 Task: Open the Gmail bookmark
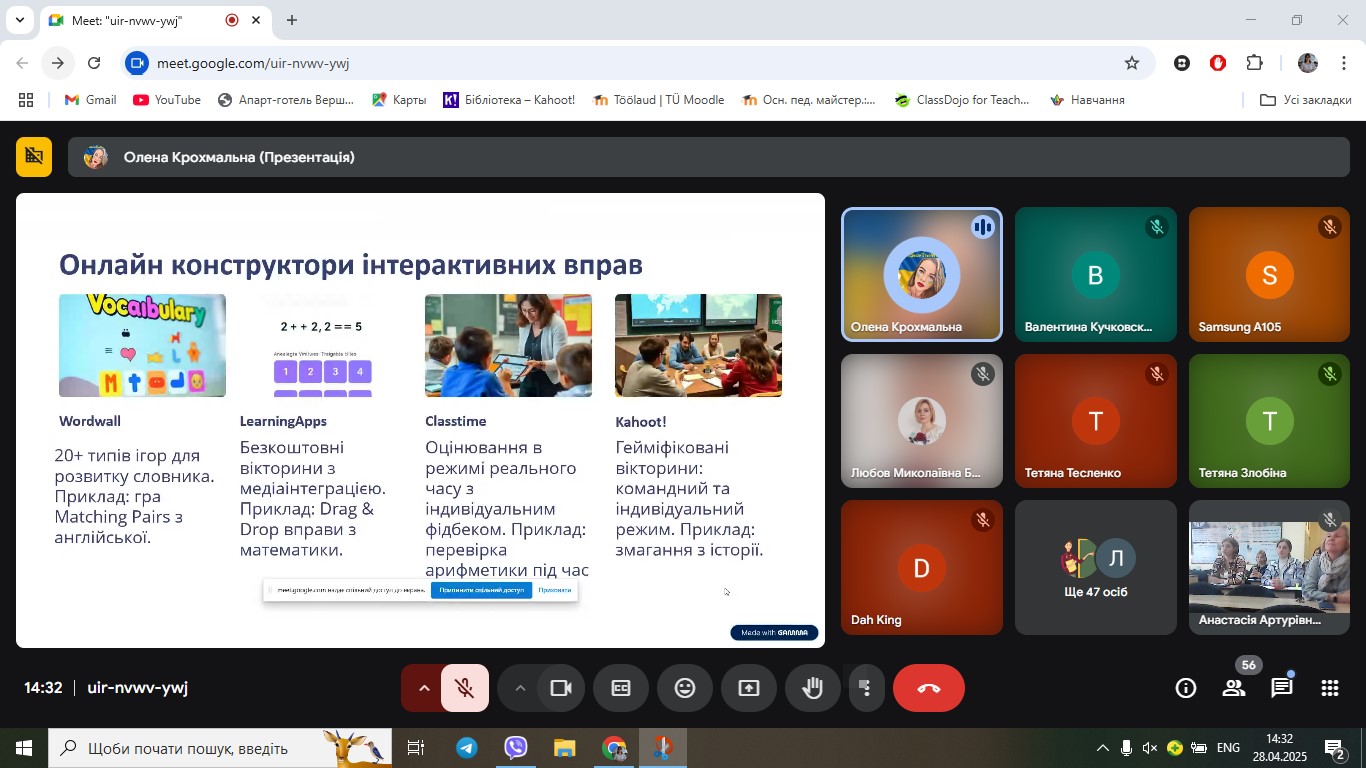click(x=91, y=100)
